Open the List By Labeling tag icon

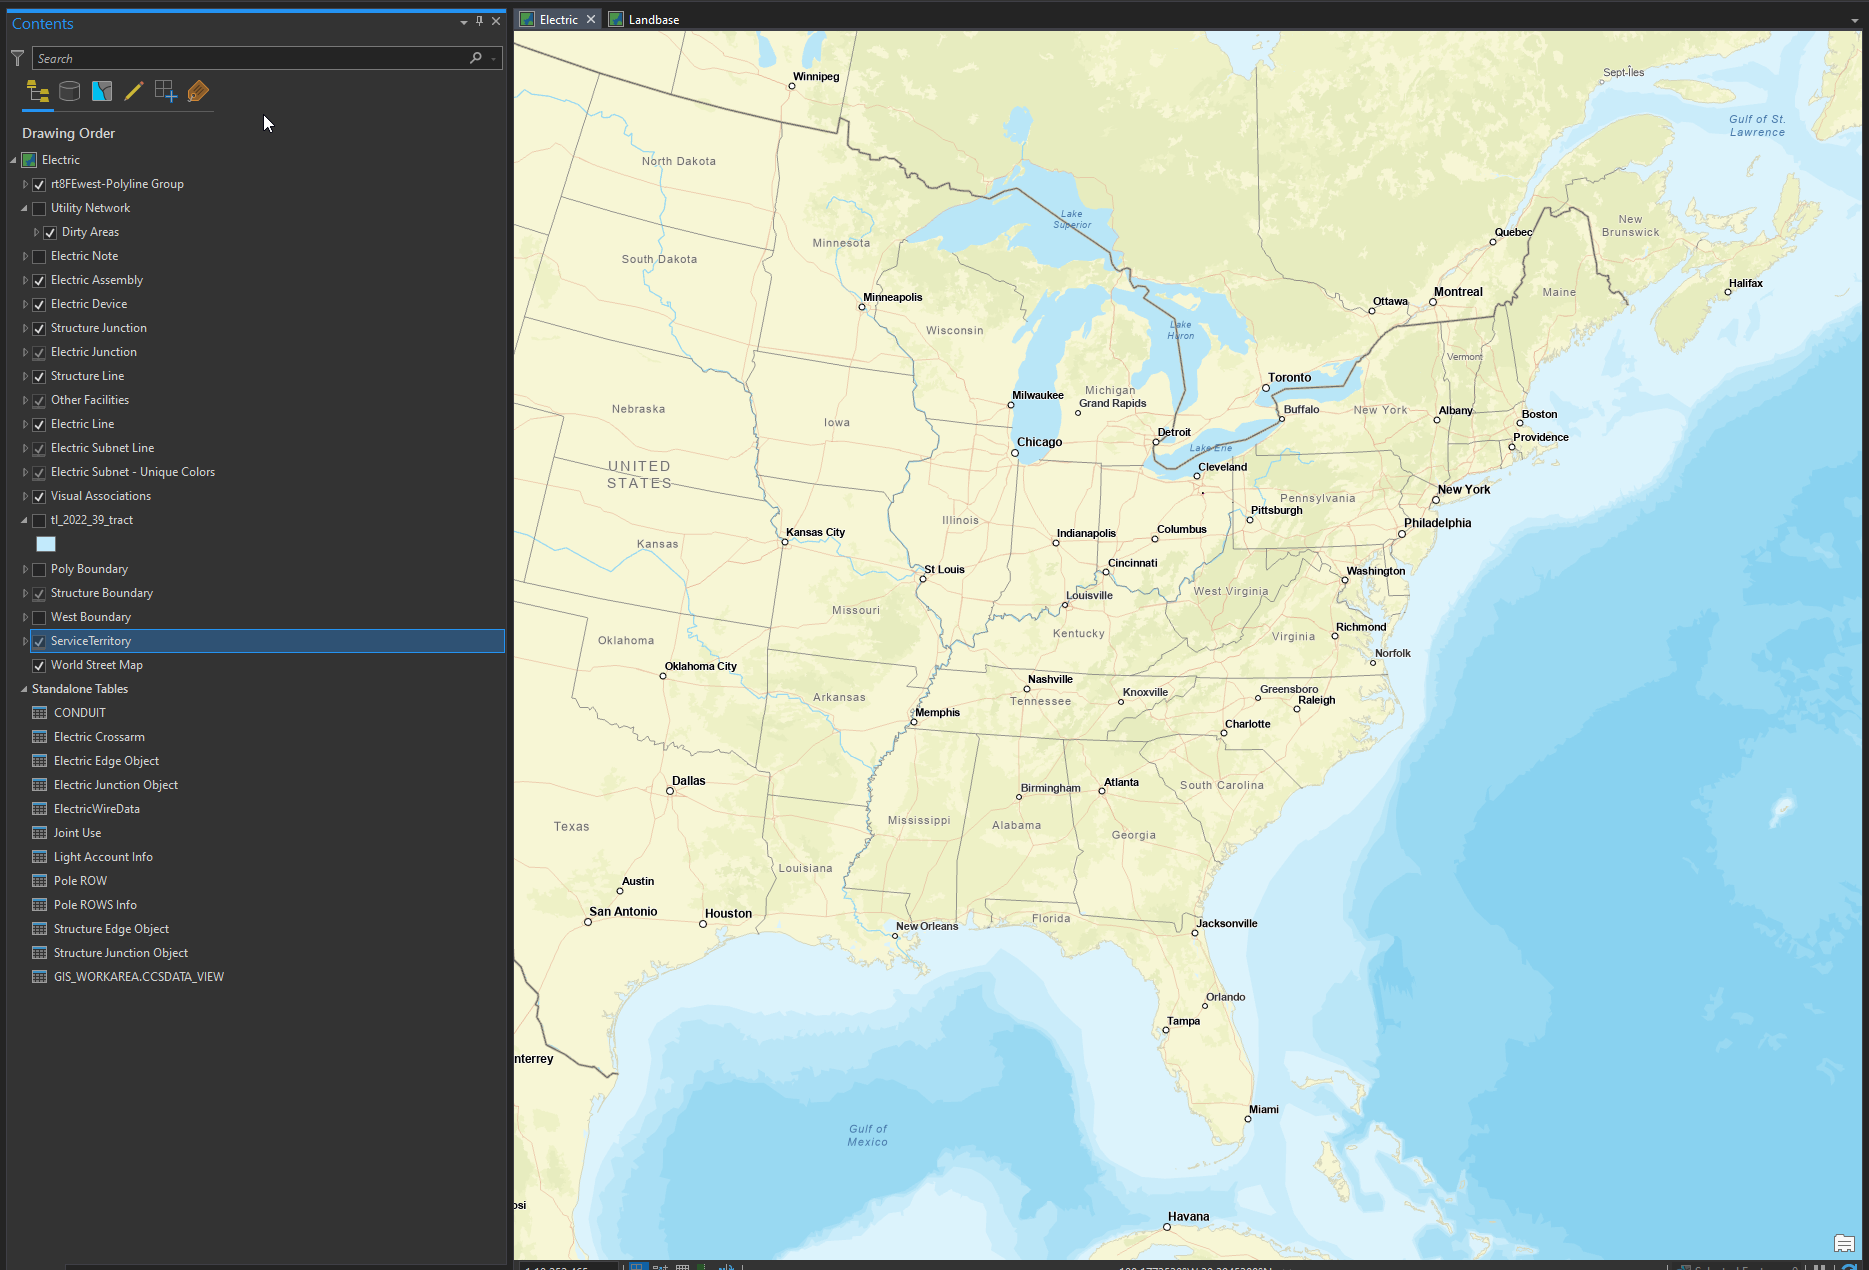(199, 91)
